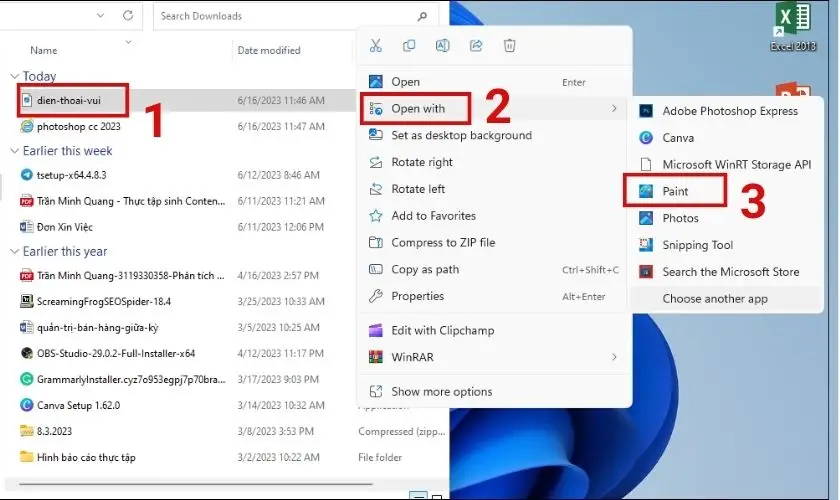The height and width of the screenshot is (500, 840).
Task: Click the sort chevron above Name column
Action: coord(128,41)
